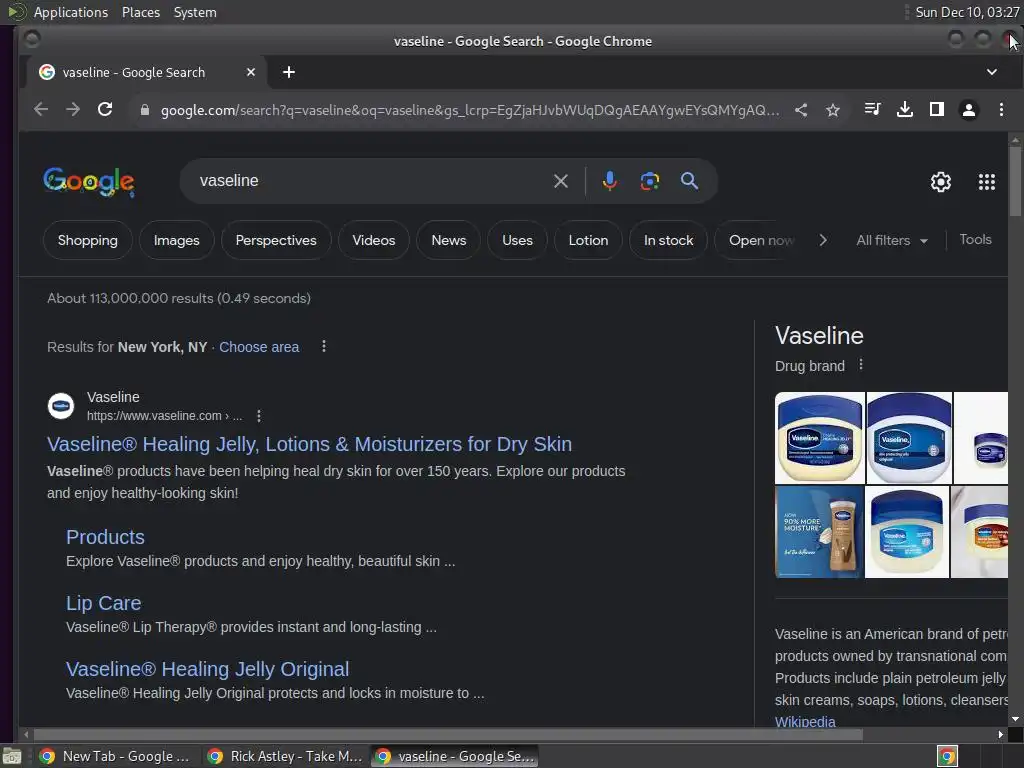This screenshot has width=1024, height=768.
Task: Open Vaseline Healing Jelly, Lotions result
Action: point(310,444)
